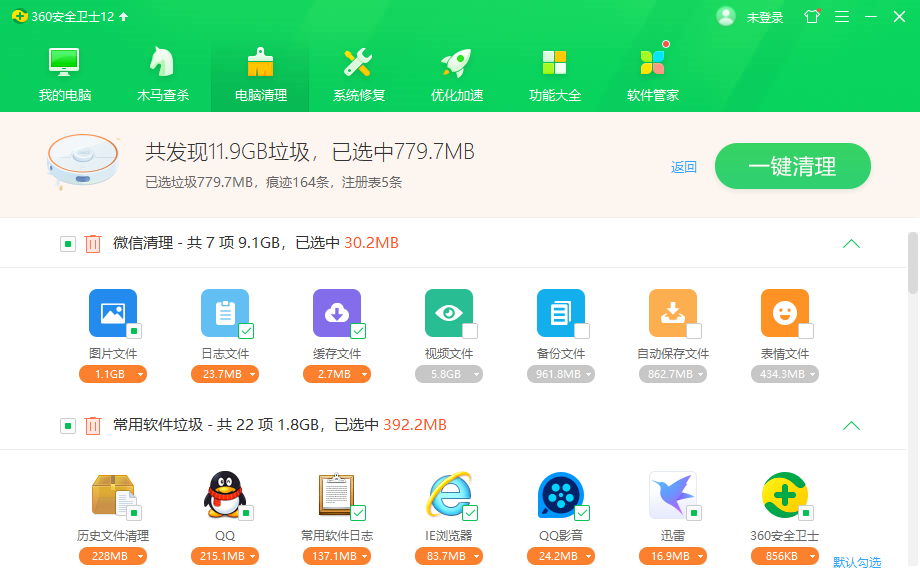Toggle the 常用软件垃圾 section checkbox
Viewport: 920px width, 580px height.
click(x=68, y=425)
